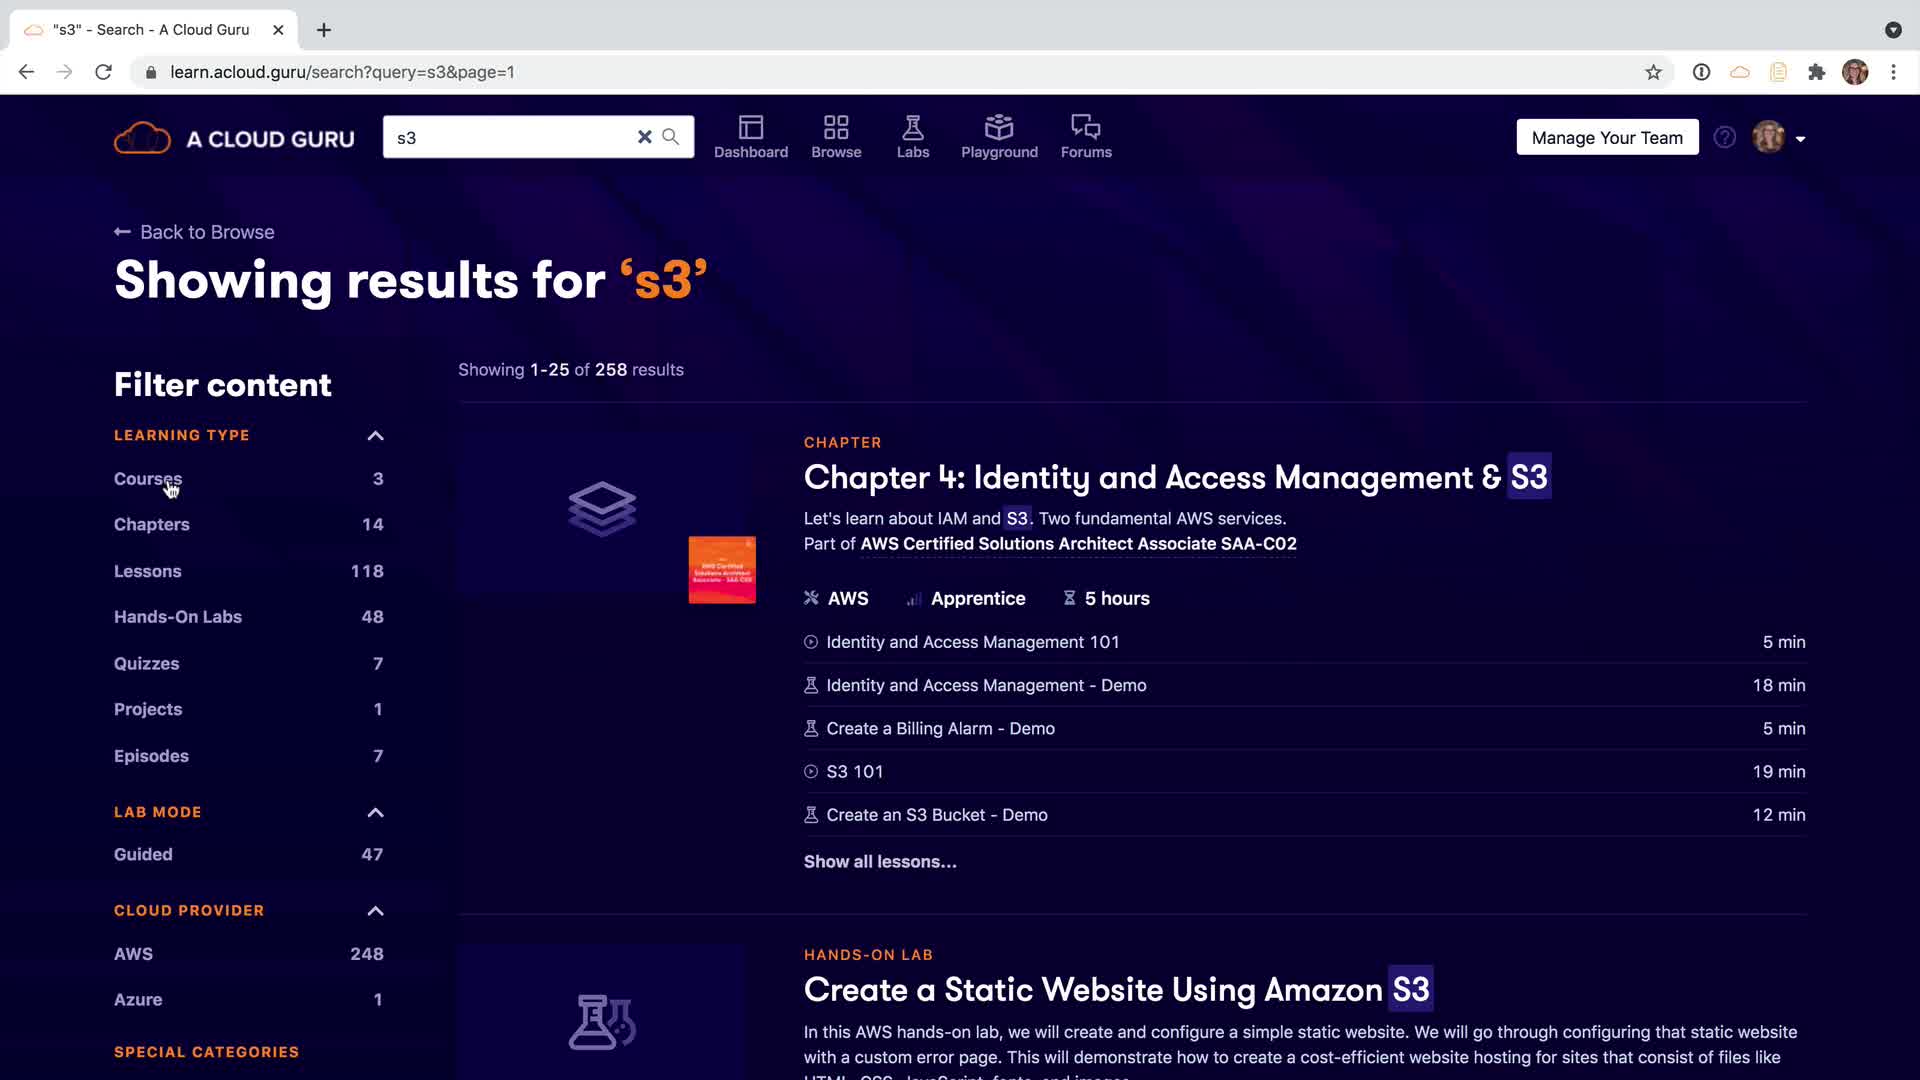Viewport: 1920px width, 1080px height.
Task: Open Labs flask icon in header
Action: pos(912,128)
